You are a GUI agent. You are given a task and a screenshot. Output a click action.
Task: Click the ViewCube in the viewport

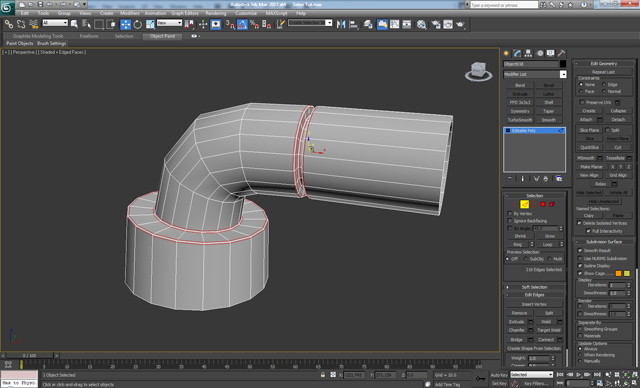pyautogui.click(x=478, y=71)
